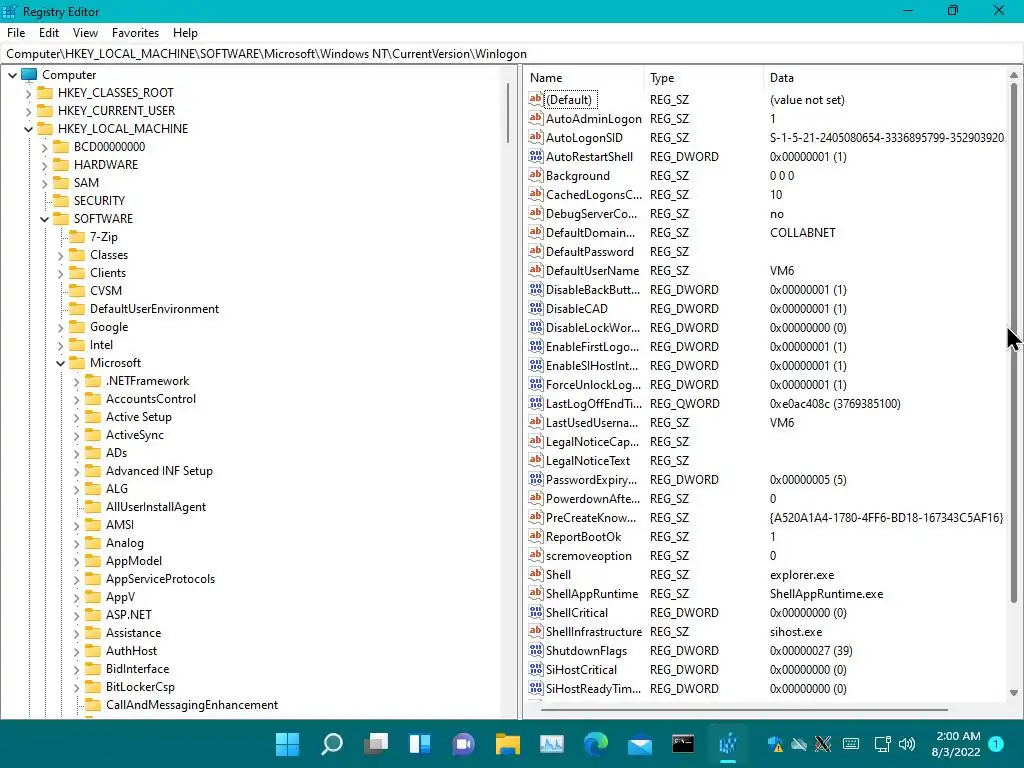Viewport: 1024px width, 768px height.
Task: Select the ShellAppRuntime value
Action: [592, 594]
